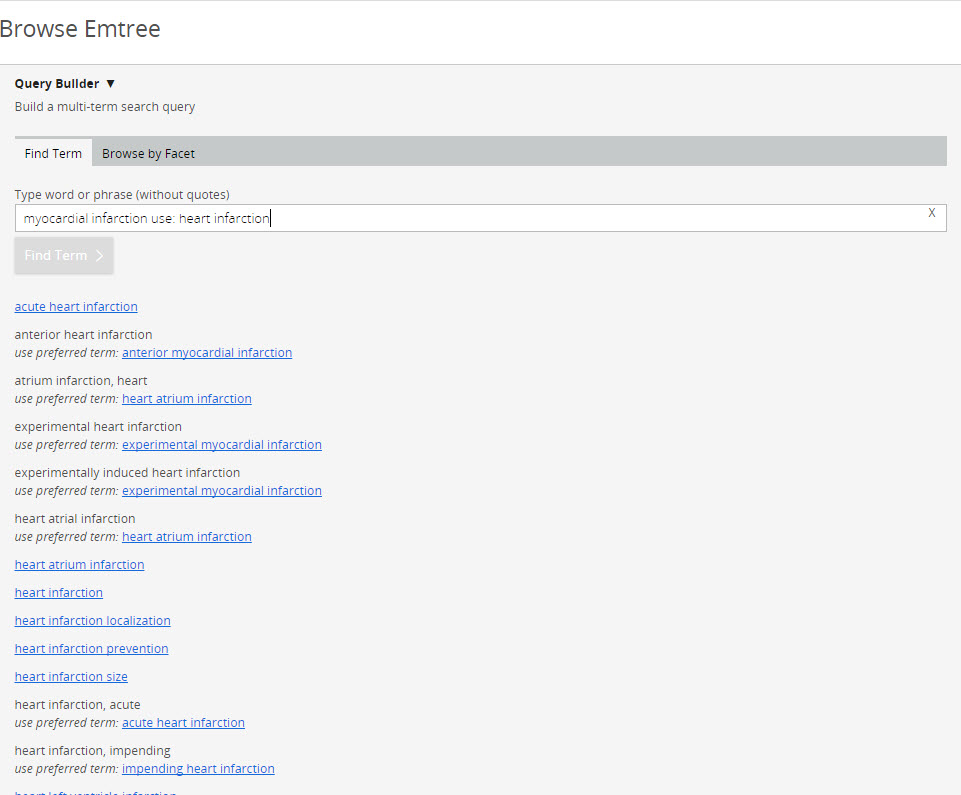Open 'anterior myocardial infarction' preferred term
Screen dimensions: 961x795
pos(207,353)
